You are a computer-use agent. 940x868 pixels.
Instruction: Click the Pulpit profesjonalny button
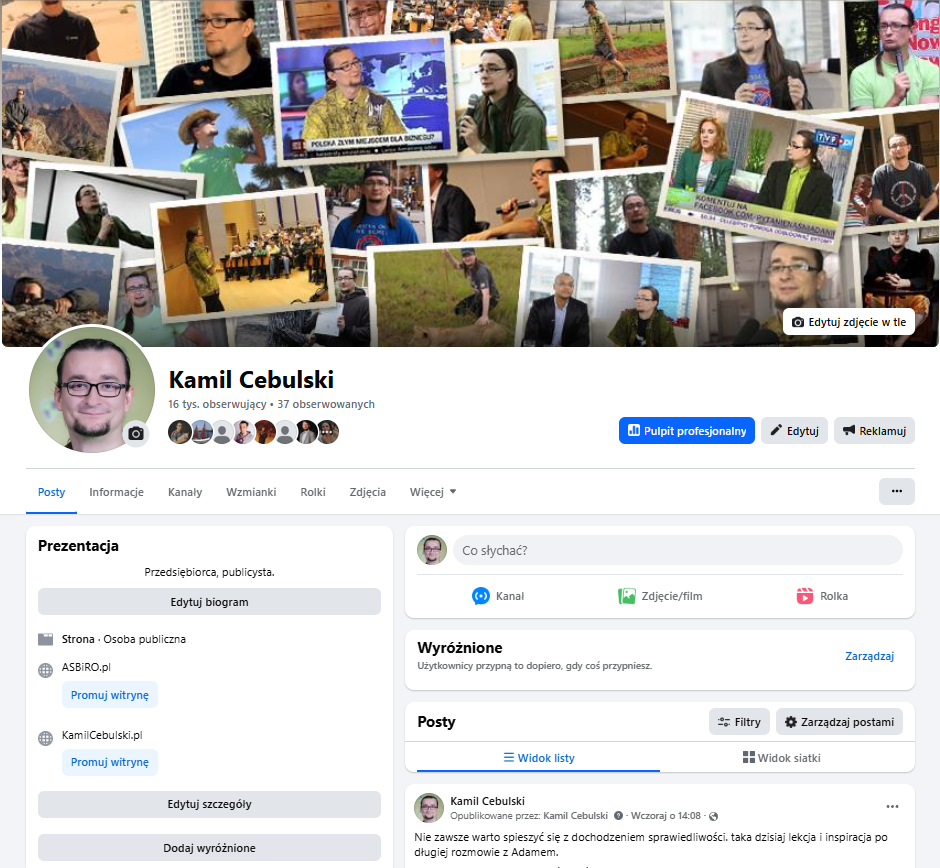pyautogui.click(x=686, y=431)
